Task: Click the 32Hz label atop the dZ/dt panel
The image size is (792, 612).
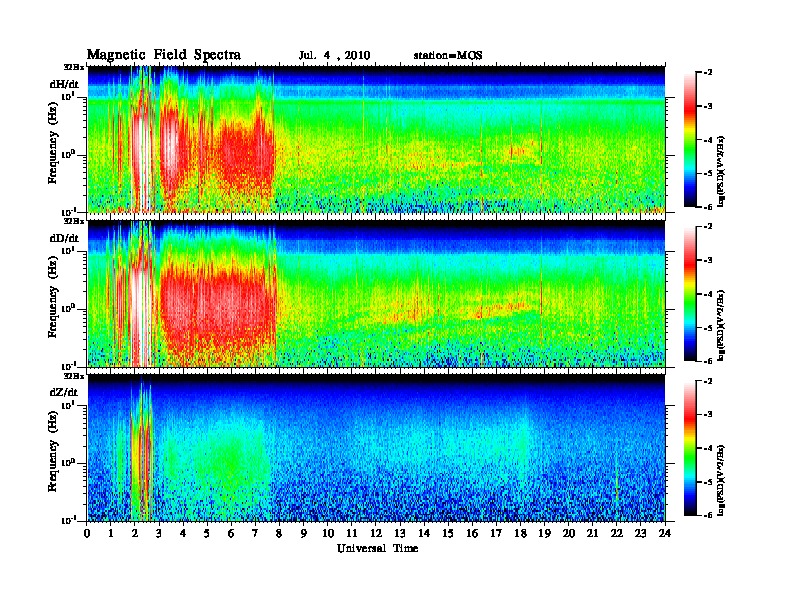Action: 74,376
